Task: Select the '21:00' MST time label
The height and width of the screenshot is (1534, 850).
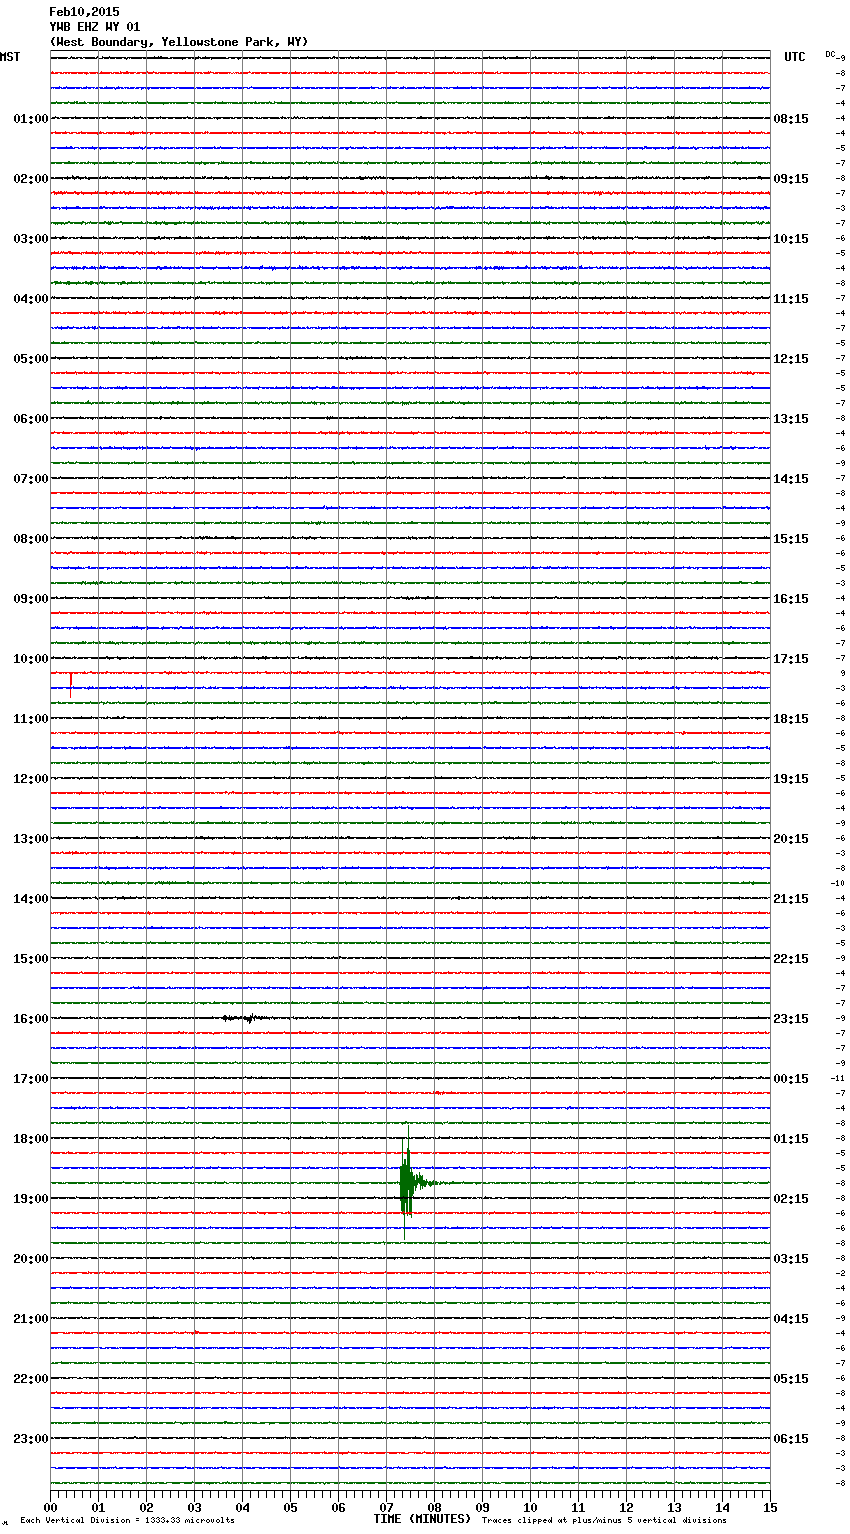Action: [x=31, y=1319]
